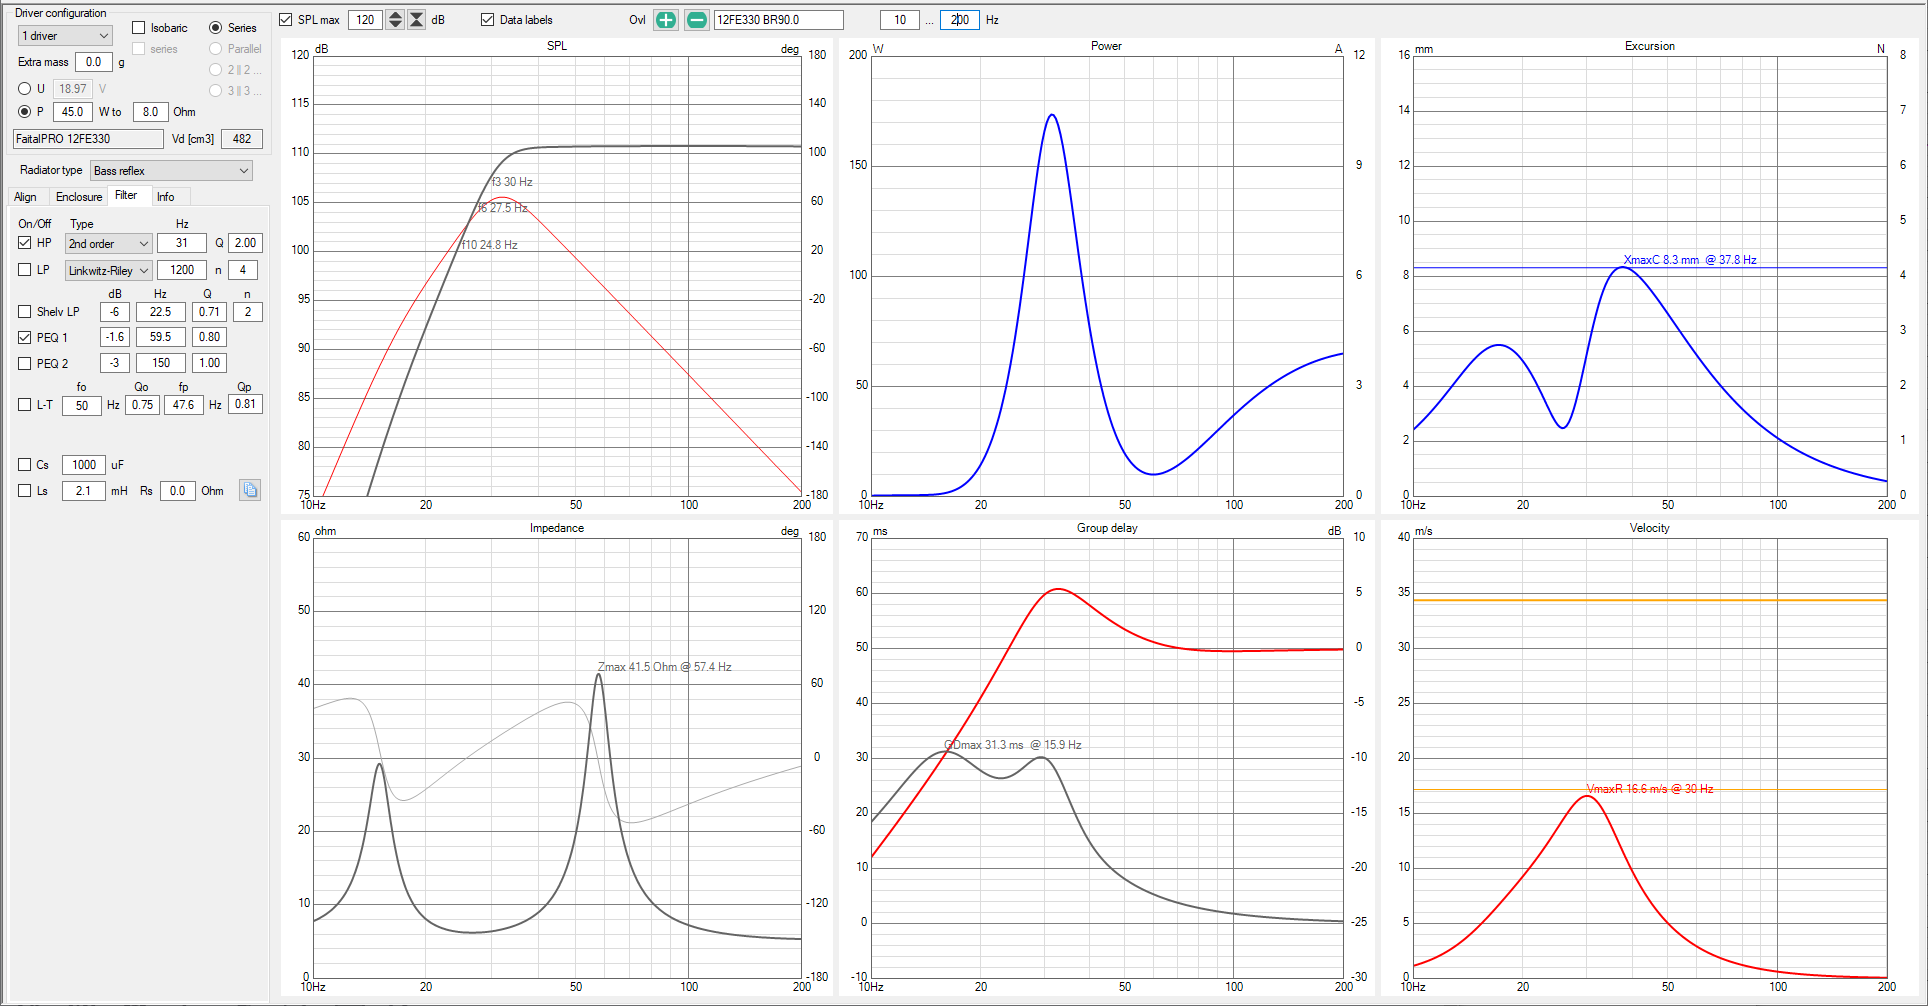This screenshot has height=1006, width=1928.
Task: Enable the Isobaric checkbox
Action: click(139, 28)
